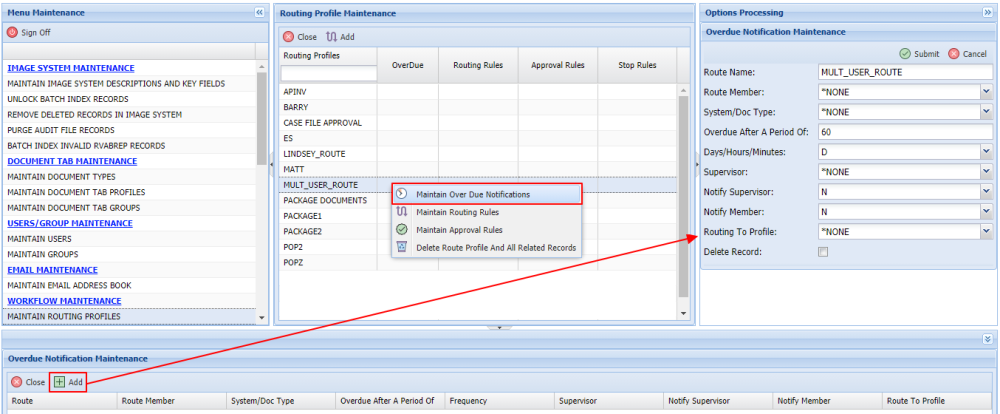Close the Routing Profile Maintenance panel
The width and height of the screenshot is (1000, 414).
pos(300,37)
